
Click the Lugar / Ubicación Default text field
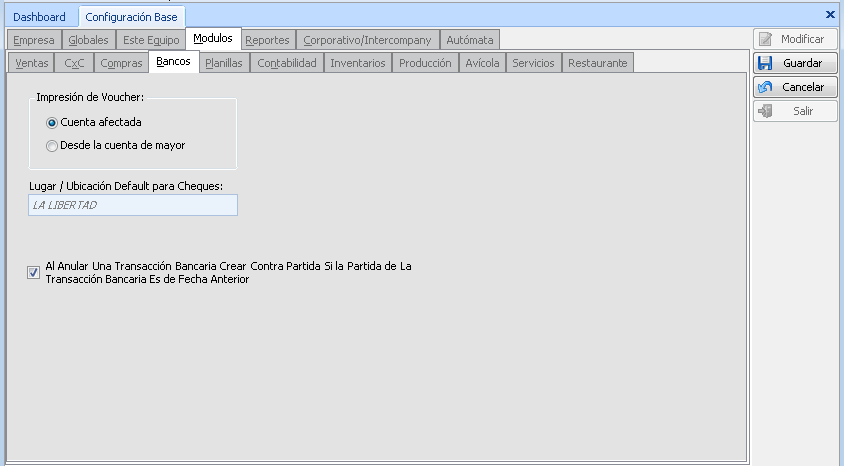pyautogui.click(x=133, y=205)
